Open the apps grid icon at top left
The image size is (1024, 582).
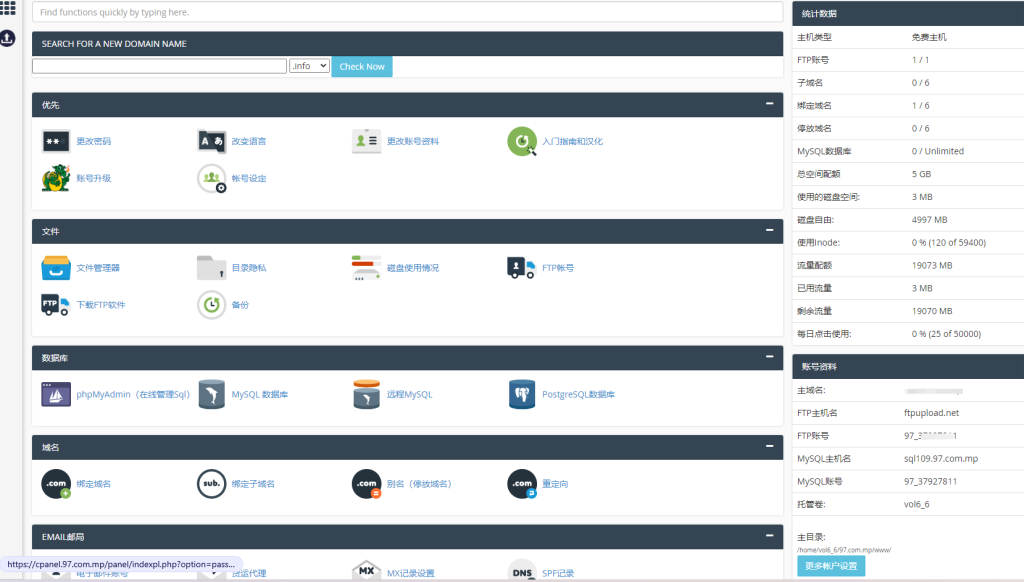coord(8,8)
